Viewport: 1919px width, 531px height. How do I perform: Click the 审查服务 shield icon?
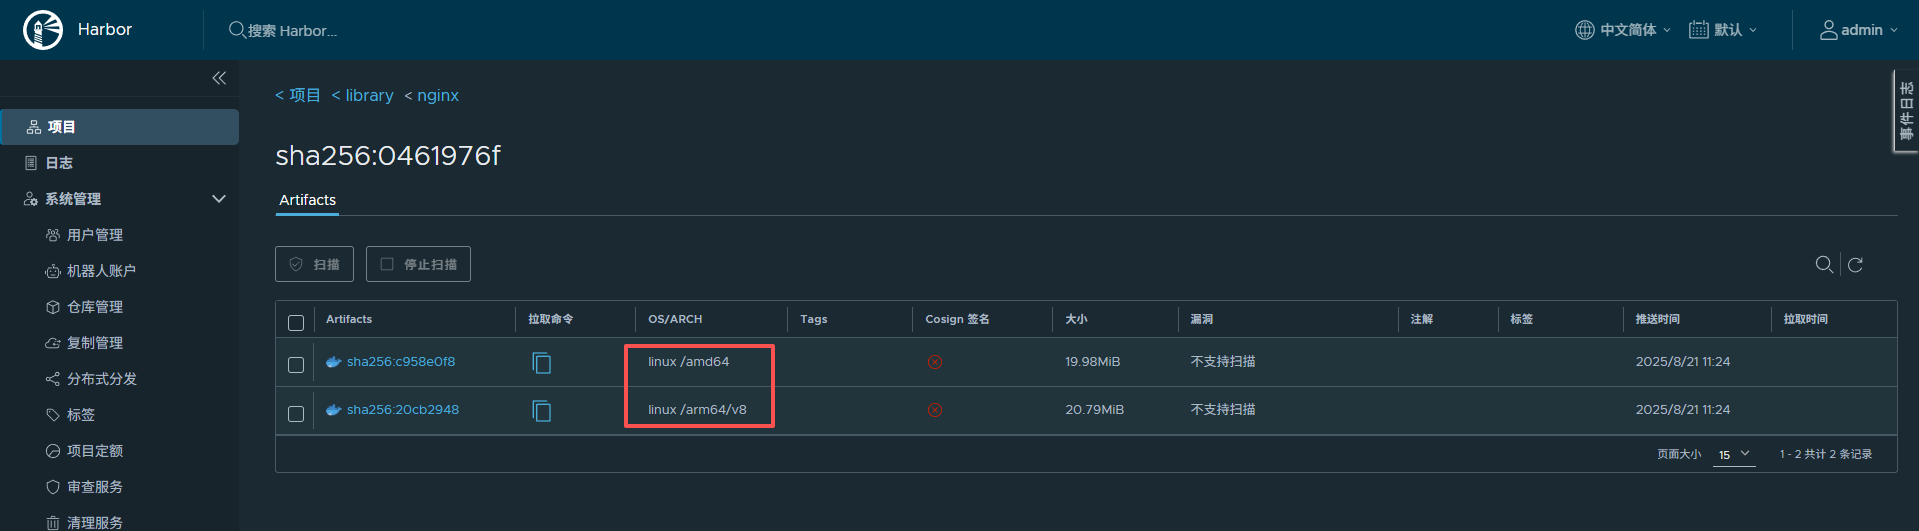click(53, 487)
